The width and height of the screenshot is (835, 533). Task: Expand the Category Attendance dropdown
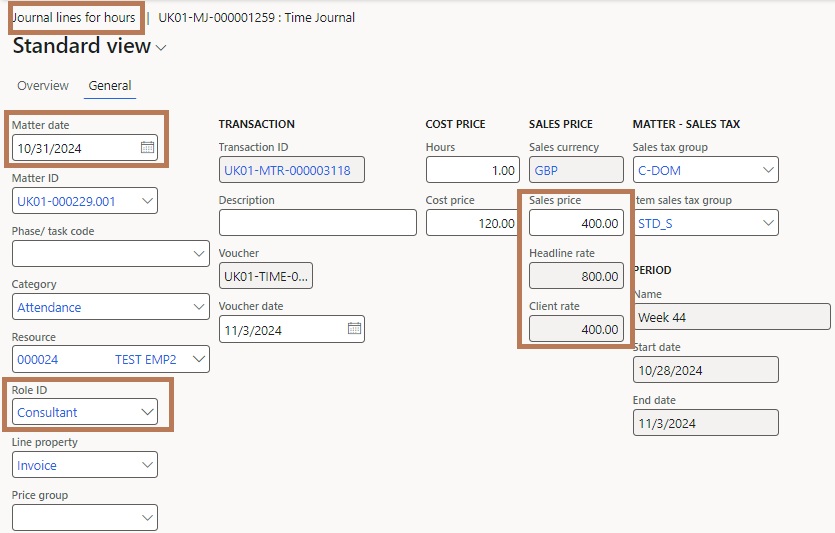(199, 307)
